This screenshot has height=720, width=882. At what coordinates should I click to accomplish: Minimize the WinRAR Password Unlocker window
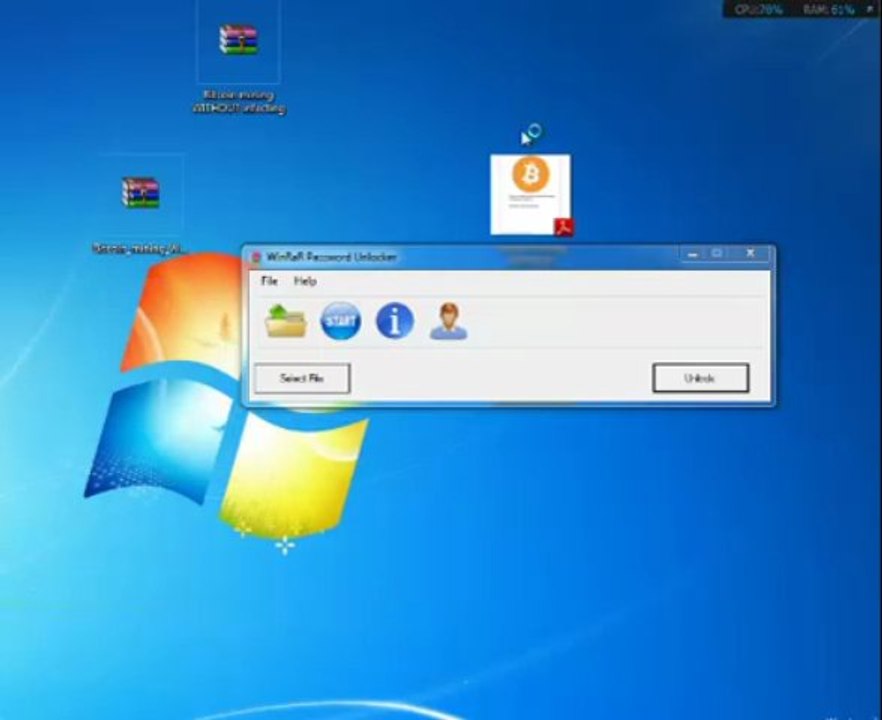pyautogui.click(x=693, y=254)
